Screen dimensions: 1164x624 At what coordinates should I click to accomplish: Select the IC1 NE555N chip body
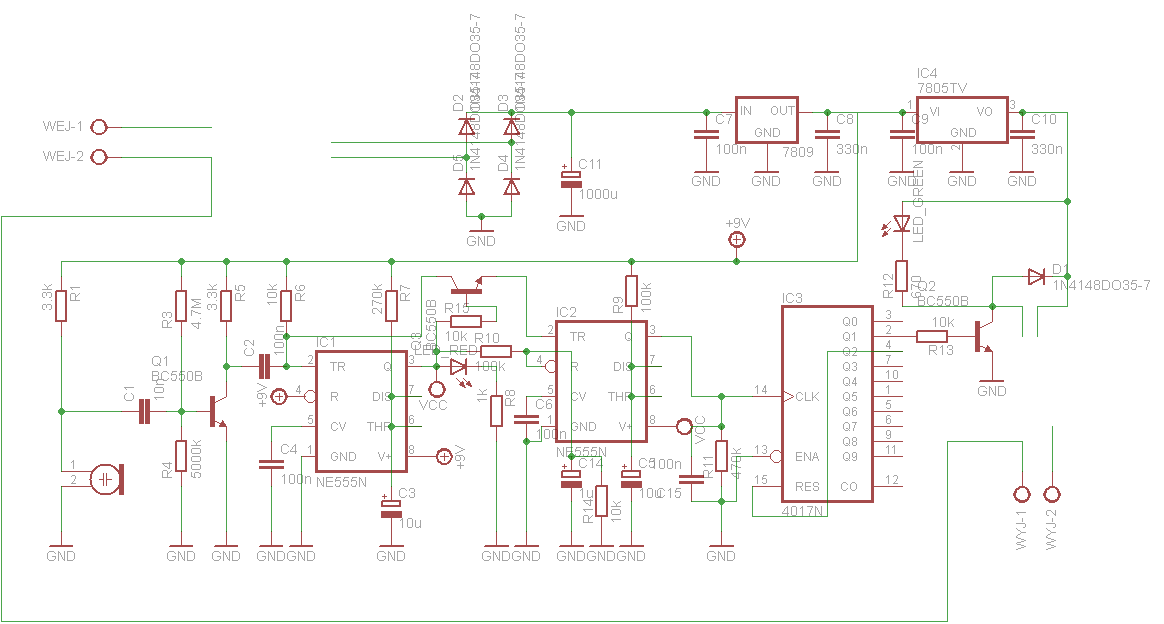362,412
